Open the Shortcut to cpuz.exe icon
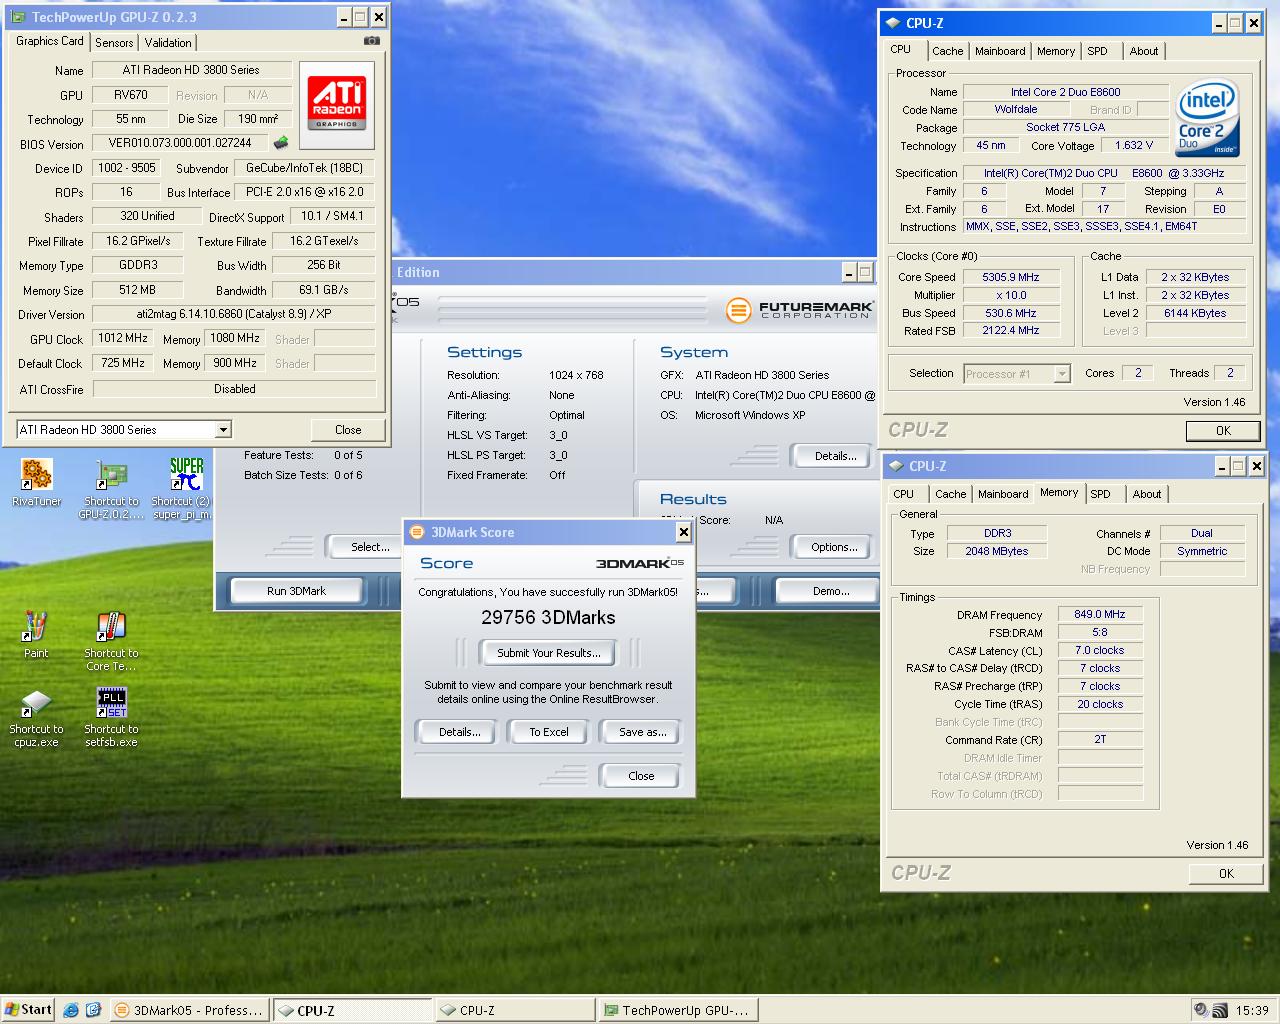The height and width of the screenshot is (1024, 1280). [x=36, y=717]
